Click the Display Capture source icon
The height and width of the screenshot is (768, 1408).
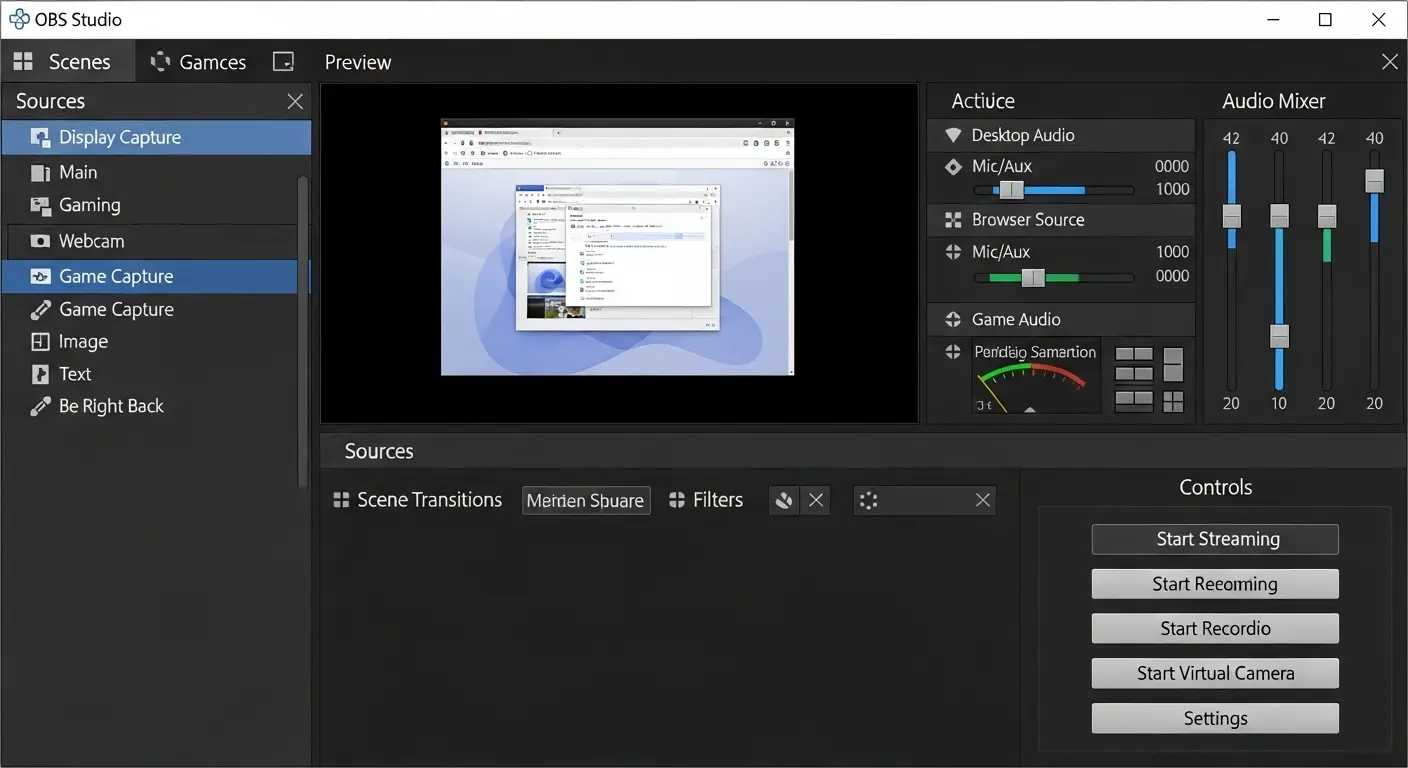(x=40, y=138)
